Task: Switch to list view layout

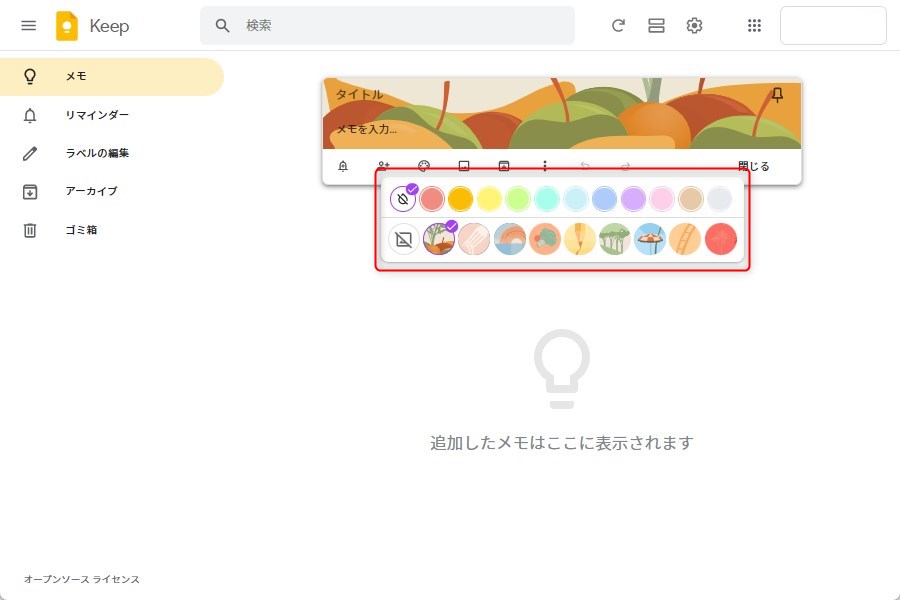Action: click(656, 25)
